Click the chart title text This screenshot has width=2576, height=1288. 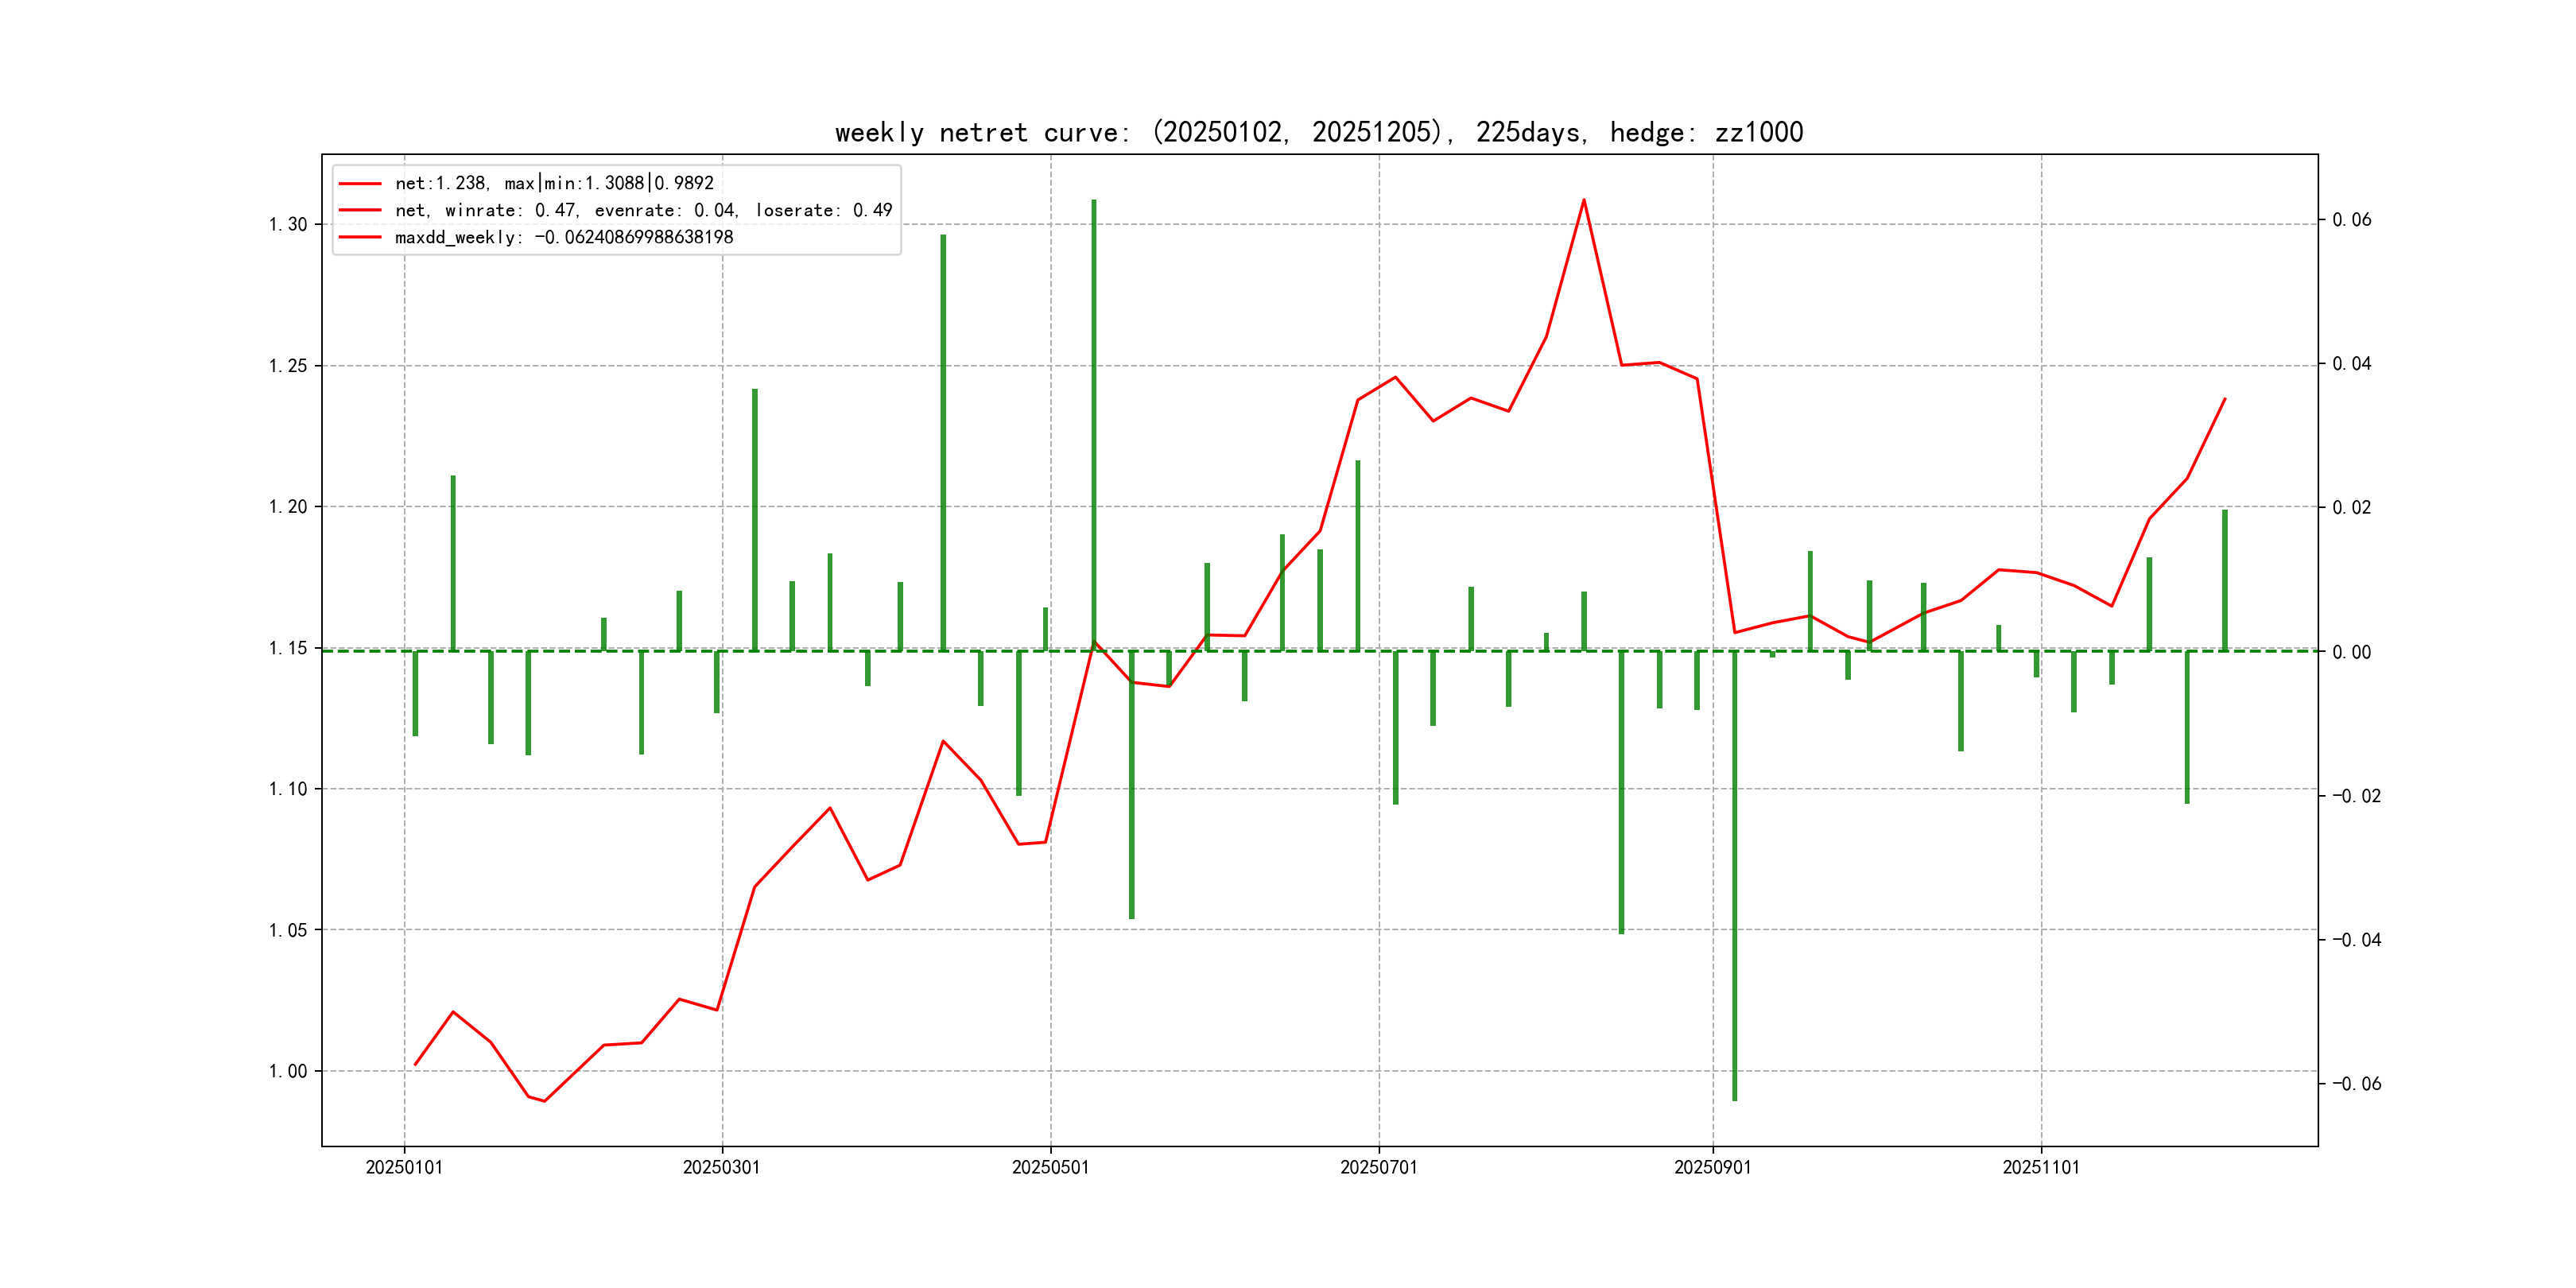pyautogui.click(x=1318, y=132)
